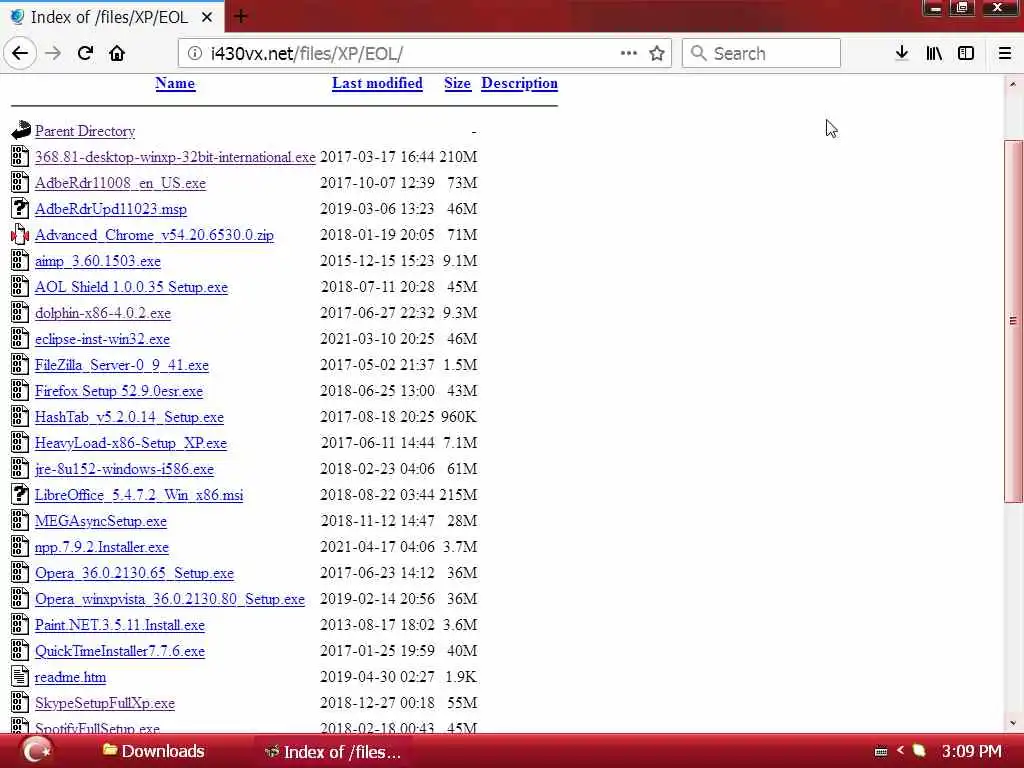Close the Index of /files/XP/EOL tab
The image size is (1024, 768).
click(207, 17)
